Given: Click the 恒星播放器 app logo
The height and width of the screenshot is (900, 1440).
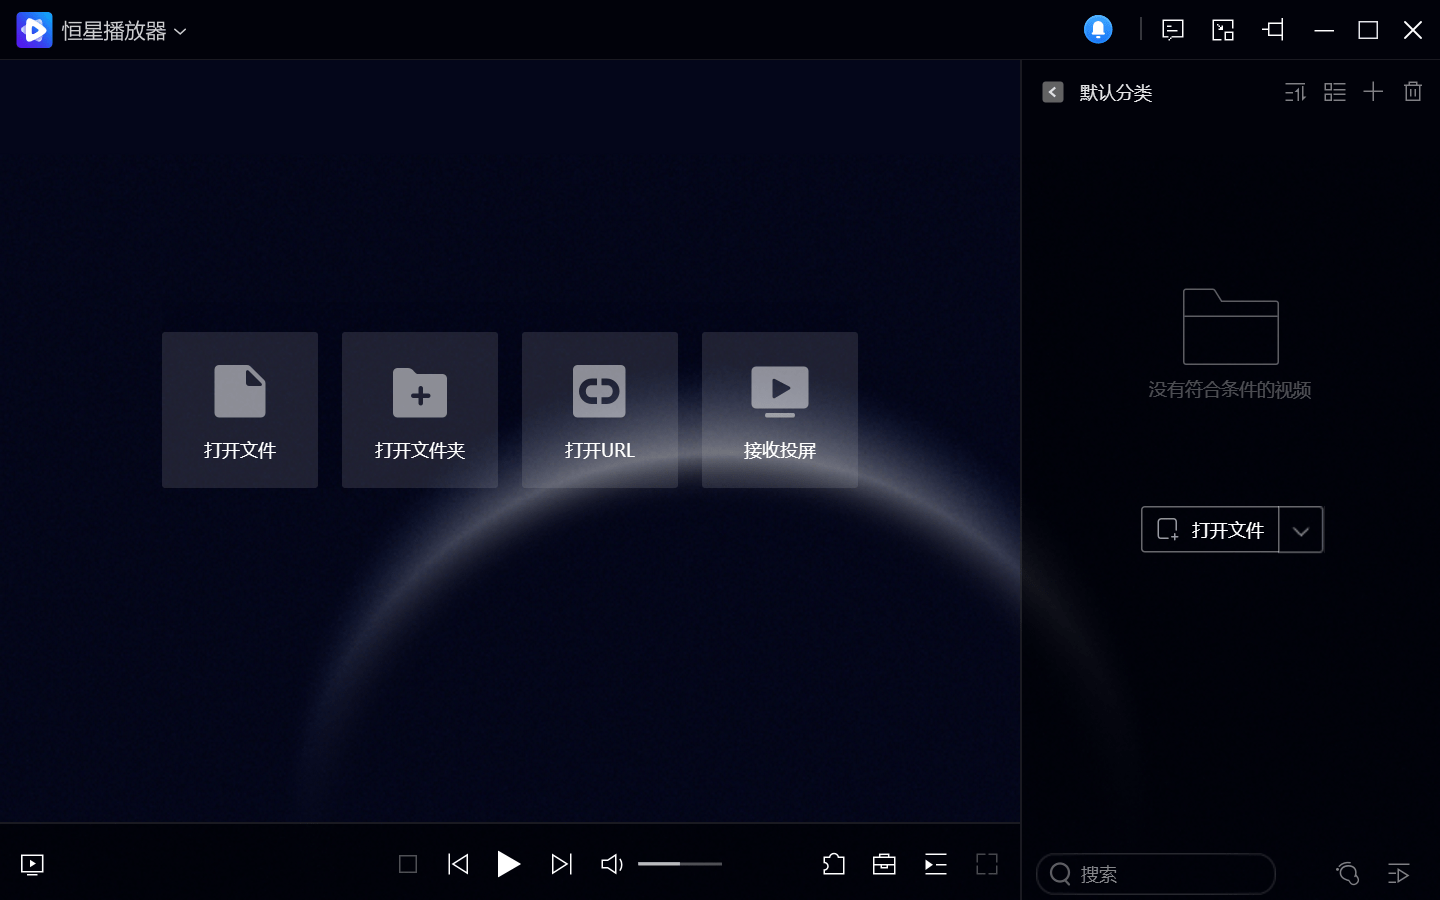Looking at the screenshot, I should tap(34, 30).
